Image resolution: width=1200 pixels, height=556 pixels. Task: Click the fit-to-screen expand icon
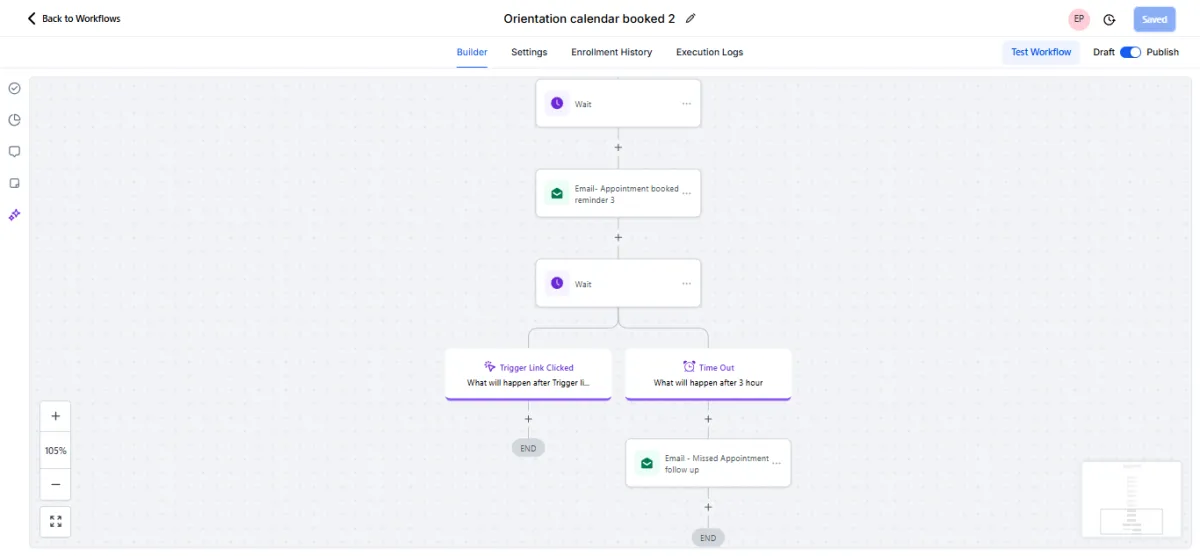coord(56,521)
